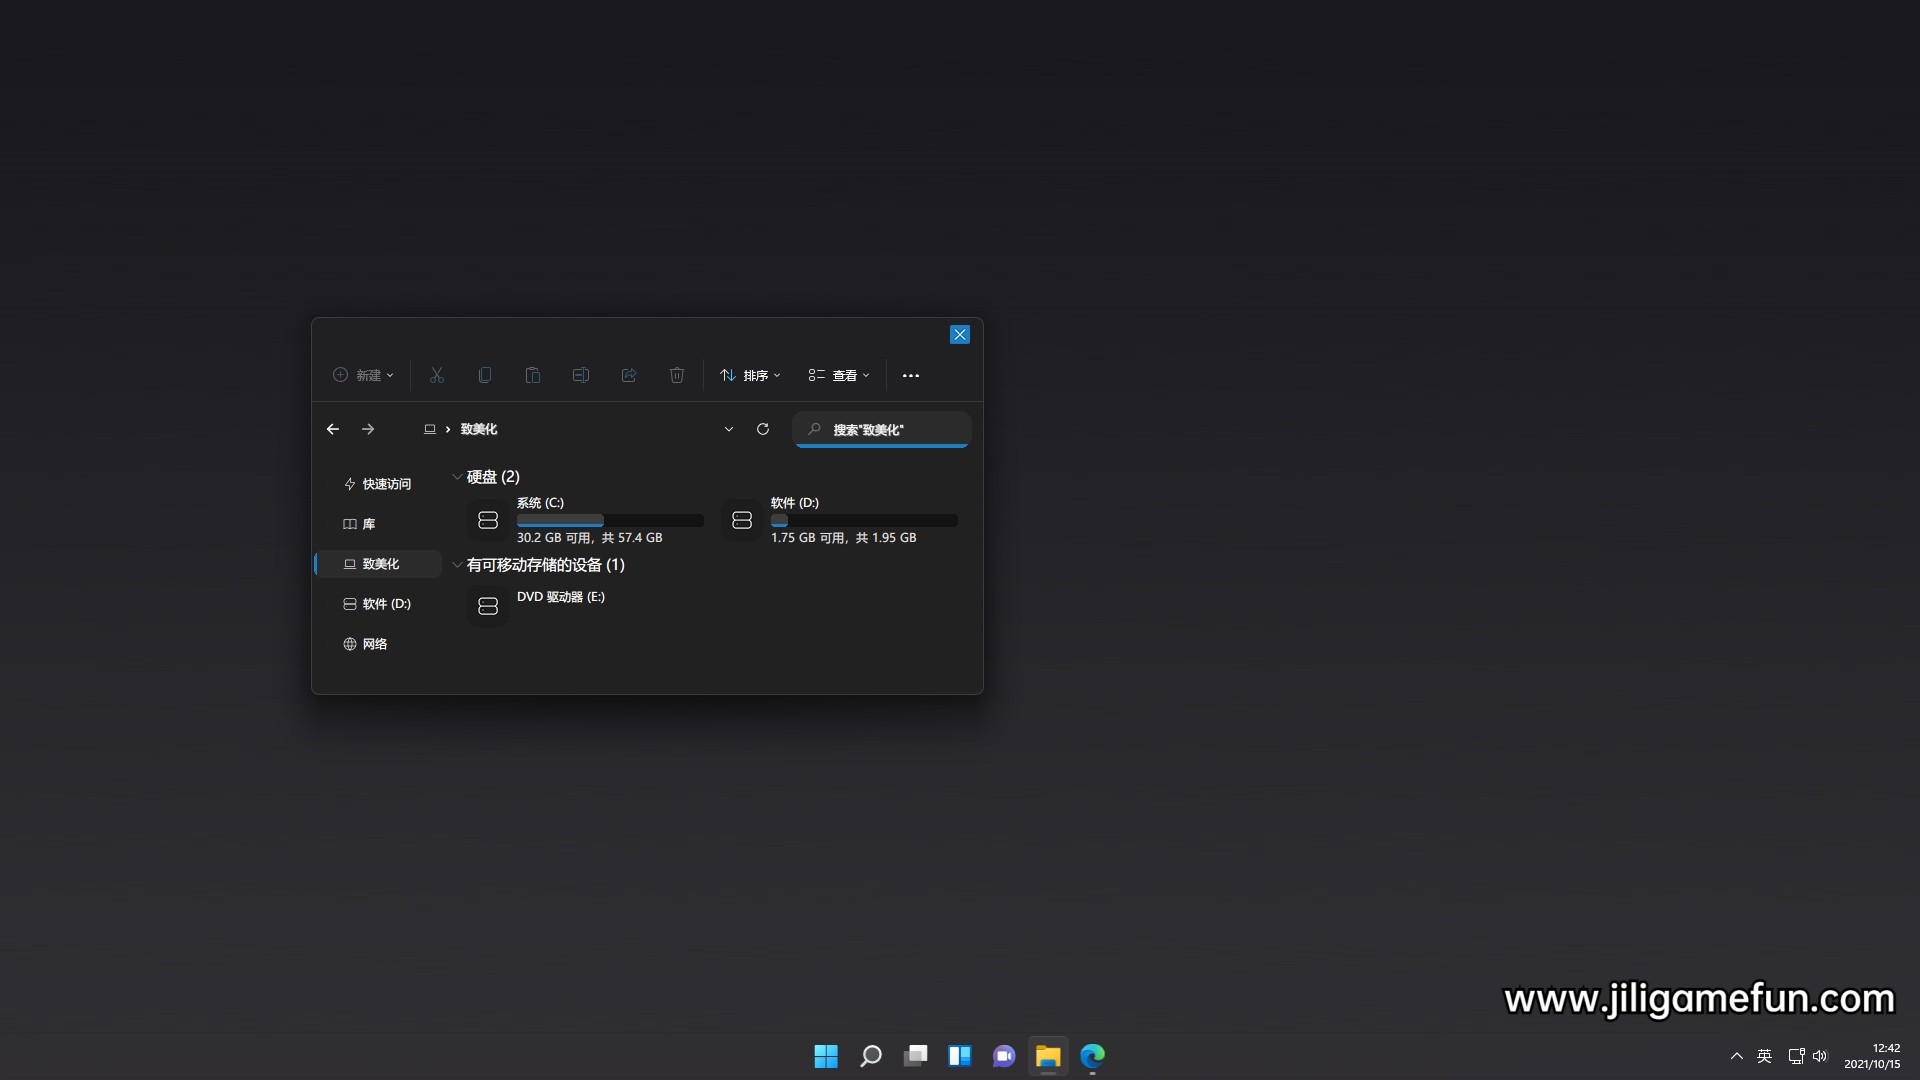The height and width of the screenshot is (1080, 1920).
Task: Click the 软件 (D:) usage bar
Action: 864,520
